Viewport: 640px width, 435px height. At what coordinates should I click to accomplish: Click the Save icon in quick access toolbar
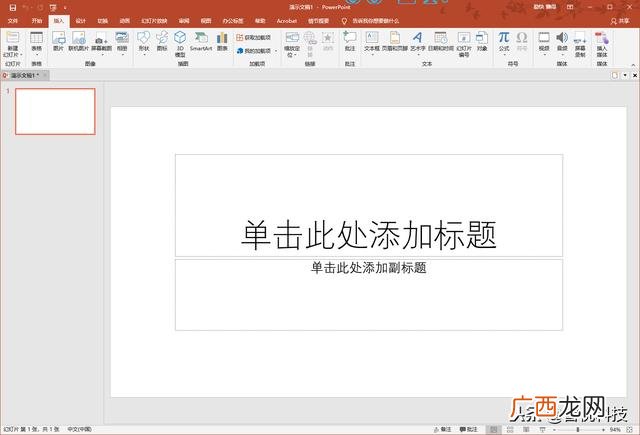pos(13,7)
